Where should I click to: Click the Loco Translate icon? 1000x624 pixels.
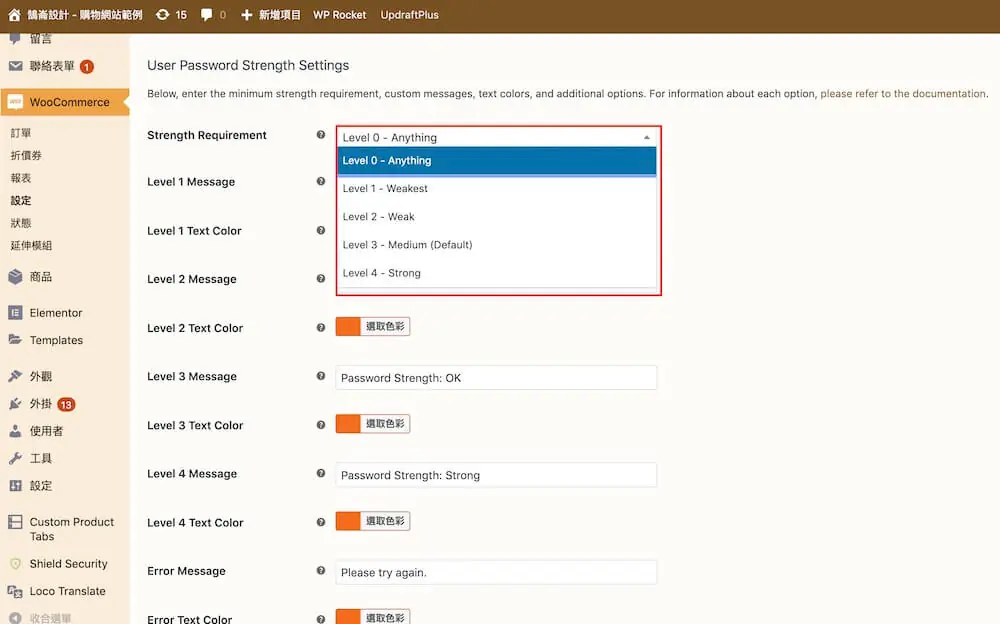[15, 591]
